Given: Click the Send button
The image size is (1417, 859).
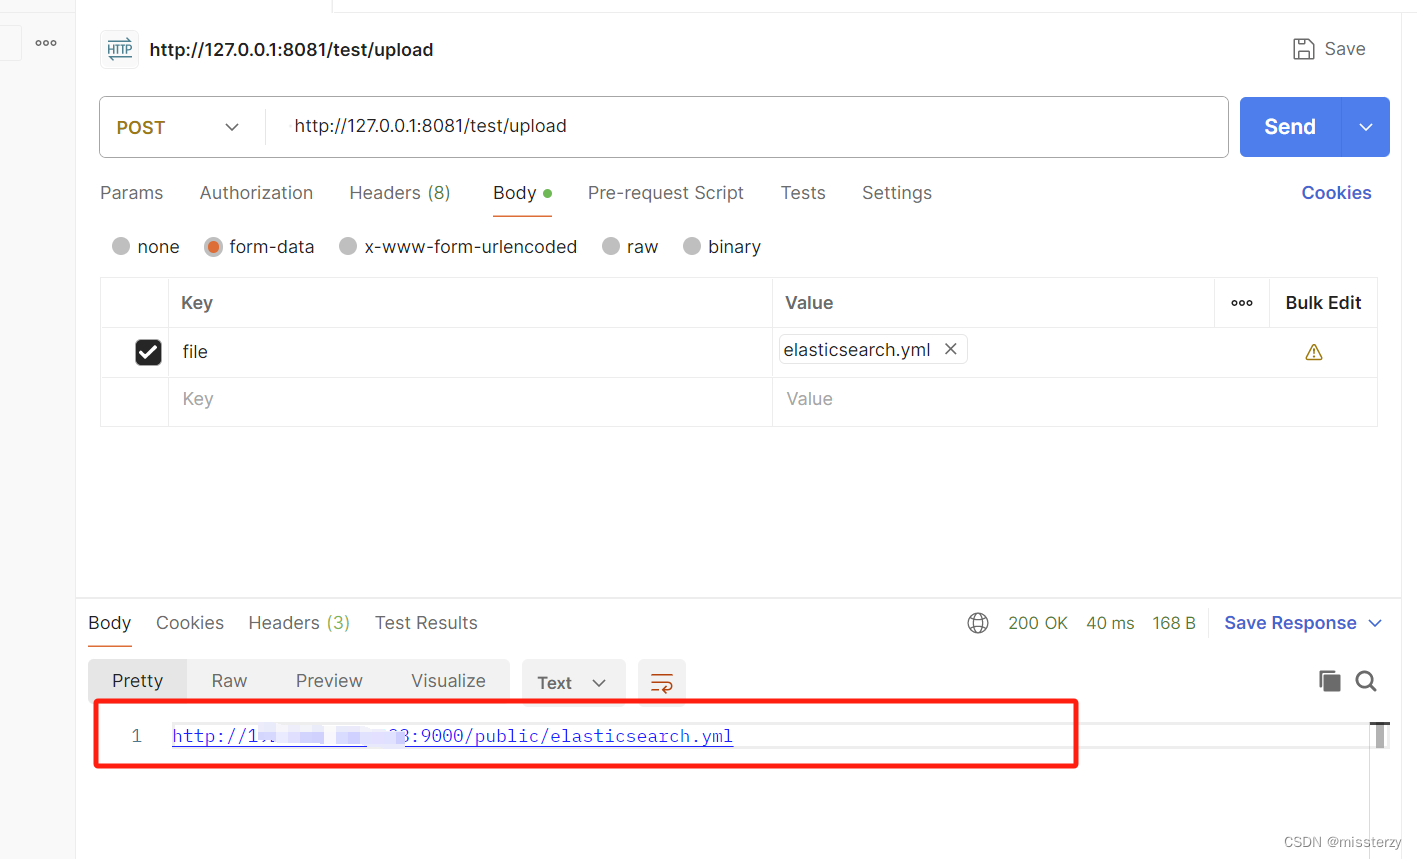Looking at the screenshot, I should (x=1289, y=127).
